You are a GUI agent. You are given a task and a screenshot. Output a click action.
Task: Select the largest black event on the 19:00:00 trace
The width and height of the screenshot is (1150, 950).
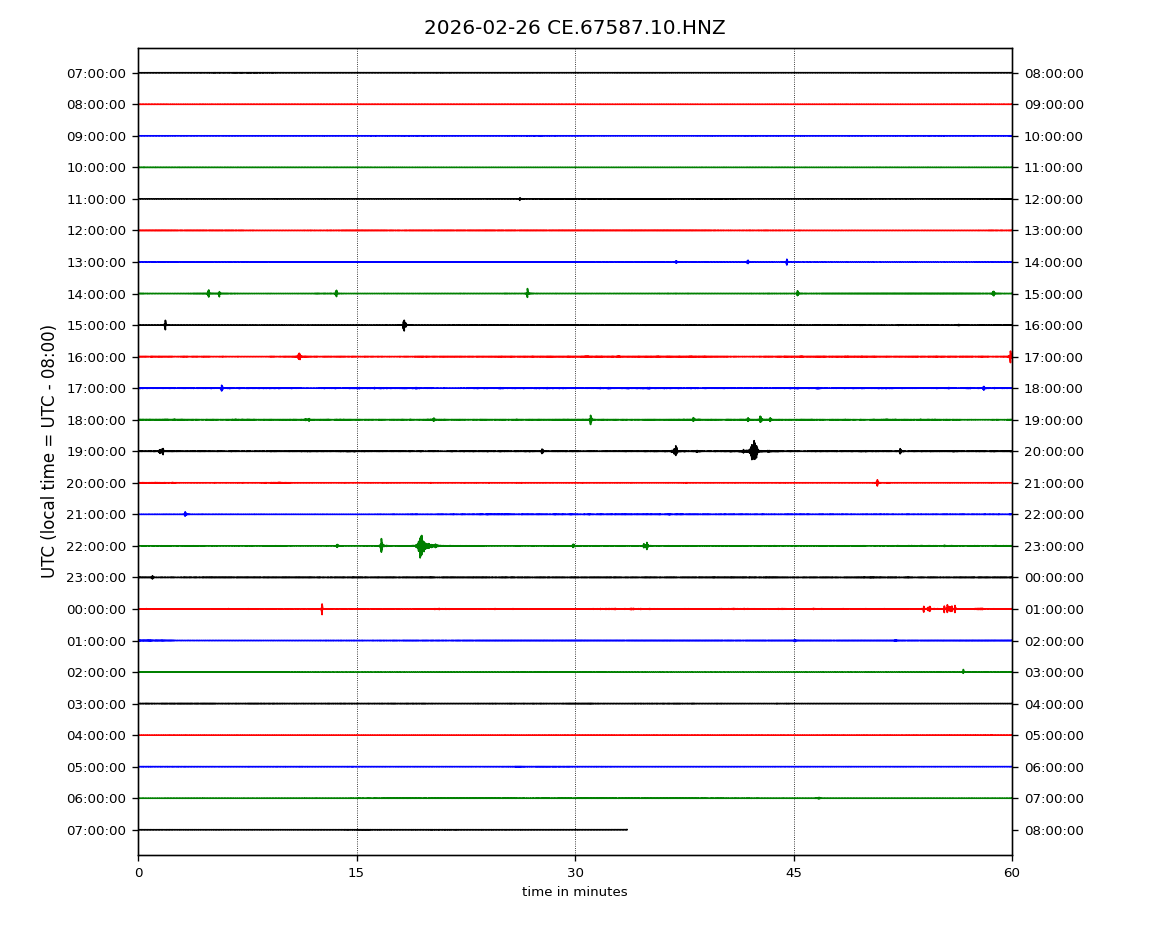(753, 451)
